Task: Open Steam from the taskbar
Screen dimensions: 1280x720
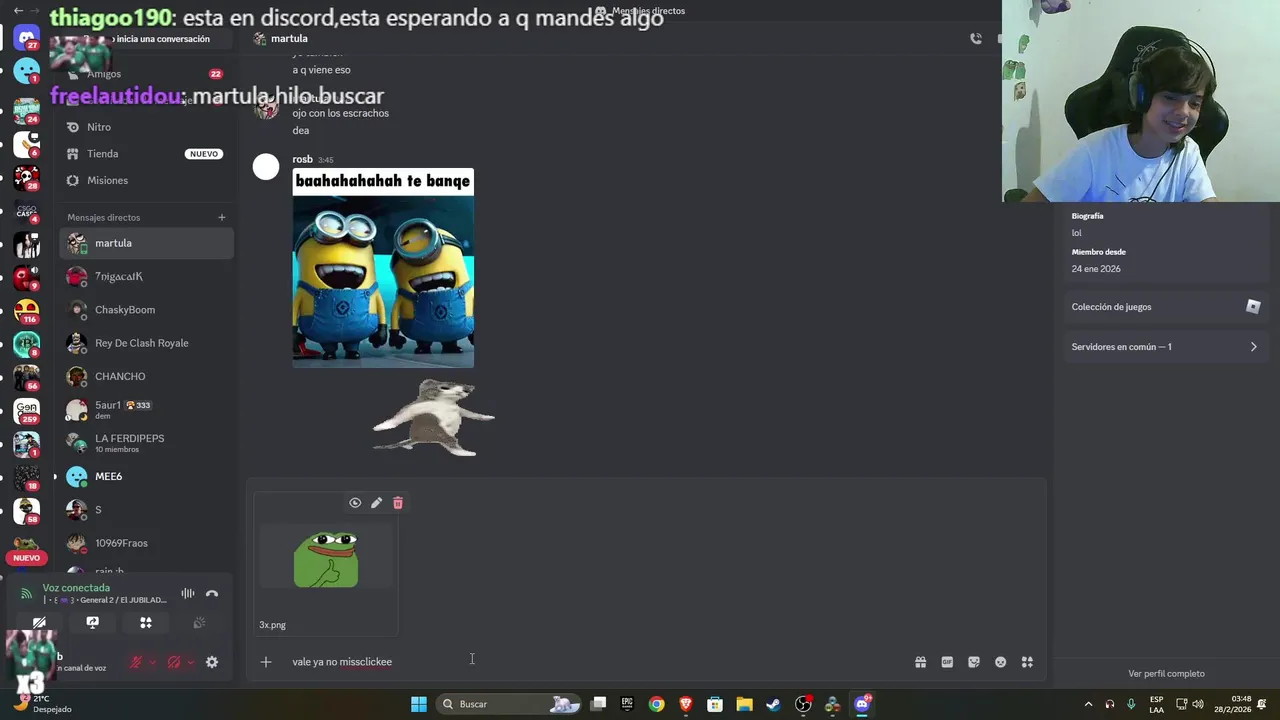Action: [773, 704]
